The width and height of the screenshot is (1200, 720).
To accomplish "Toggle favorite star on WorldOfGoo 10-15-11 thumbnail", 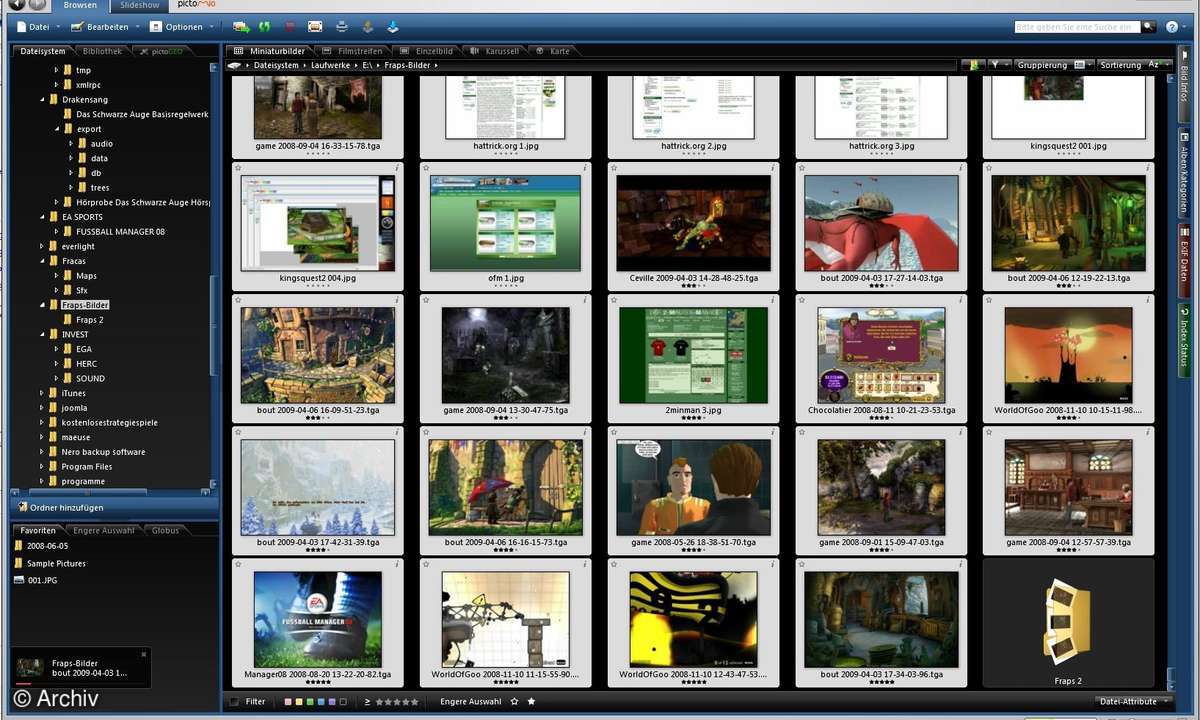I will click(x=991, y=299).
